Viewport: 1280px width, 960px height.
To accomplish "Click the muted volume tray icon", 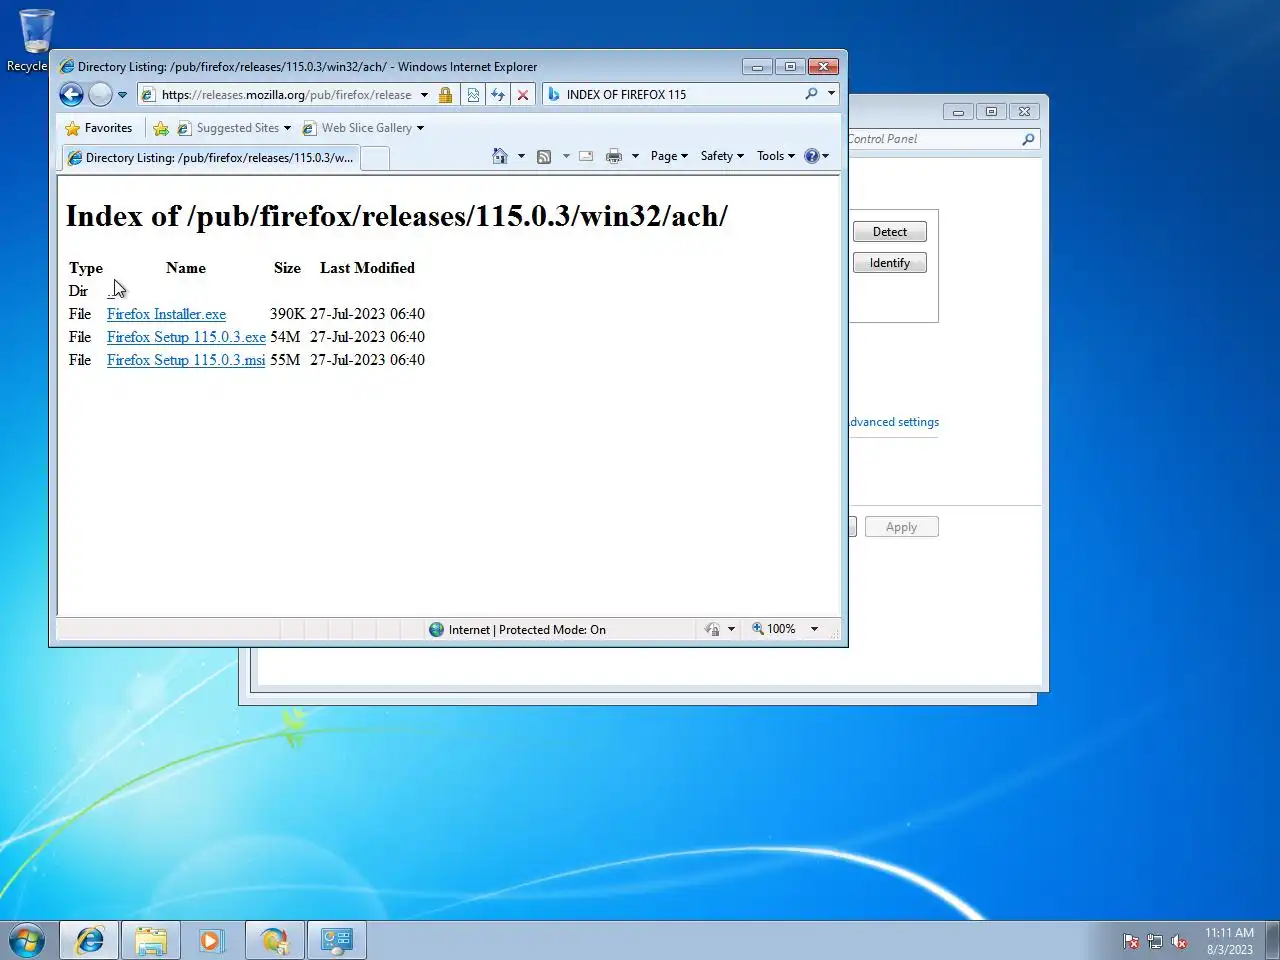I will [1179, 942].
